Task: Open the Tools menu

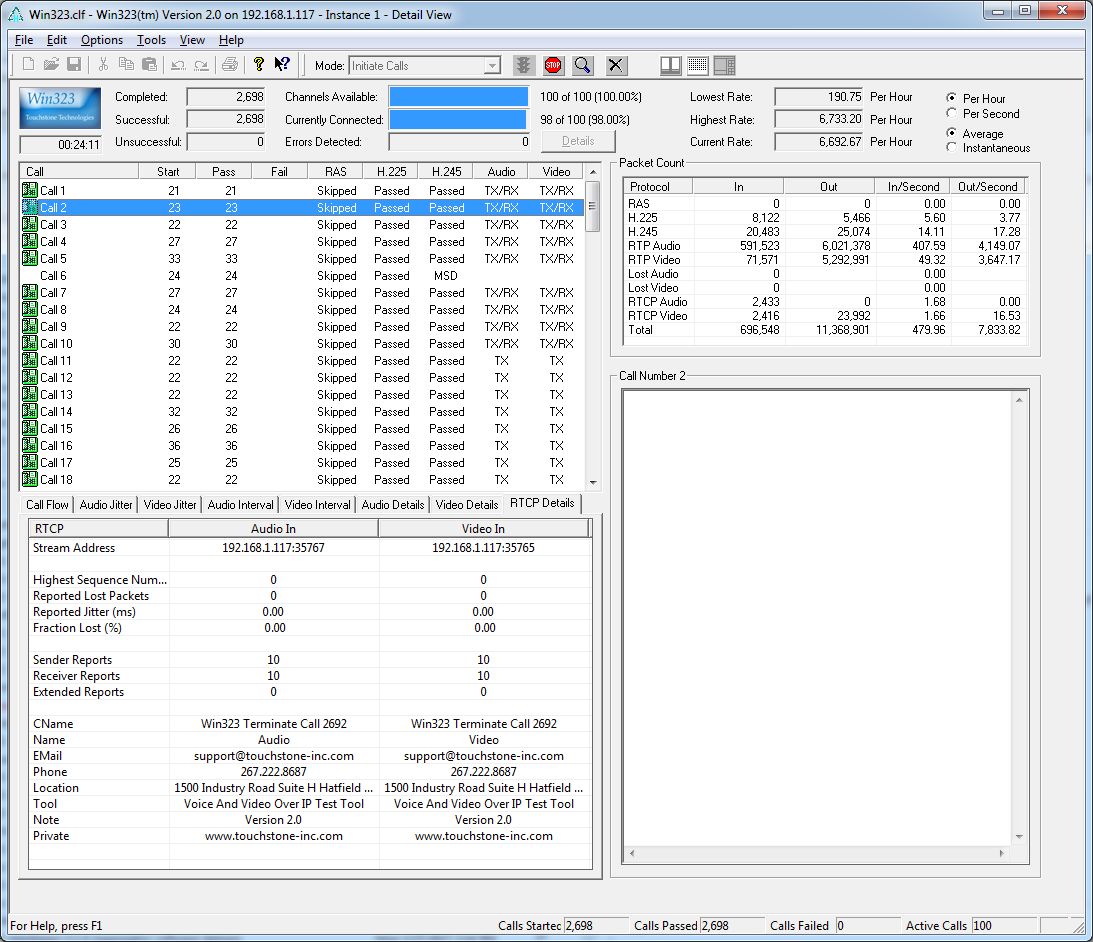Action: 151,40
